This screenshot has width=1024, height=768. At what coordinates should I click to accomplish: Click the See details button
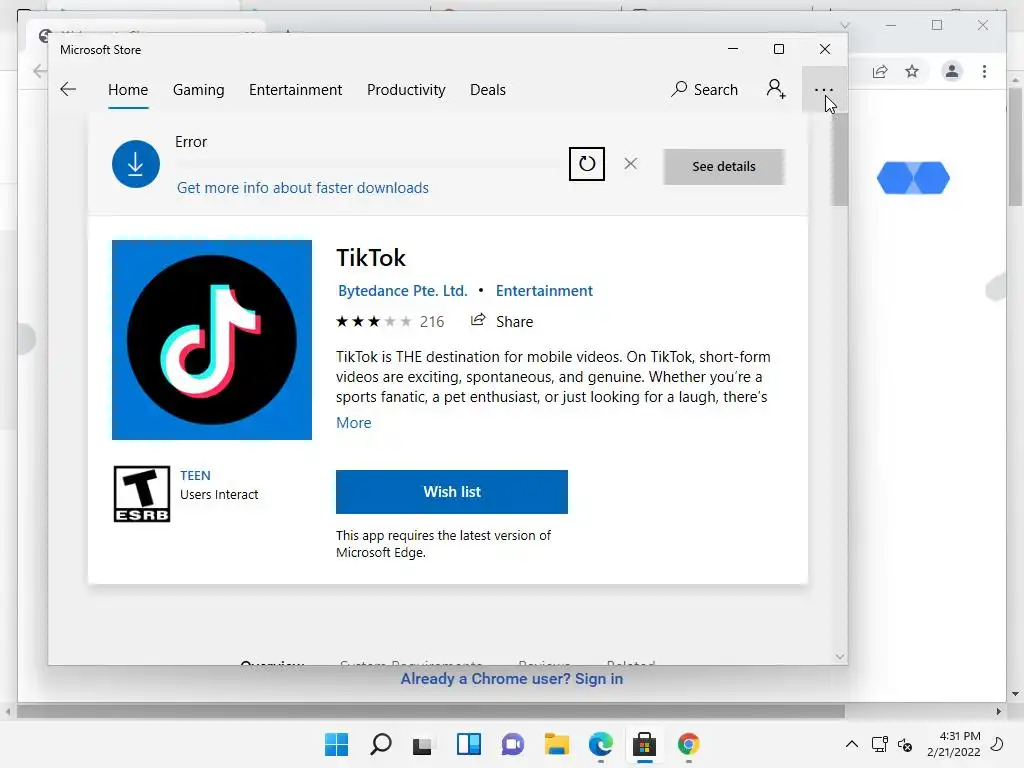(x=724, y=167)
